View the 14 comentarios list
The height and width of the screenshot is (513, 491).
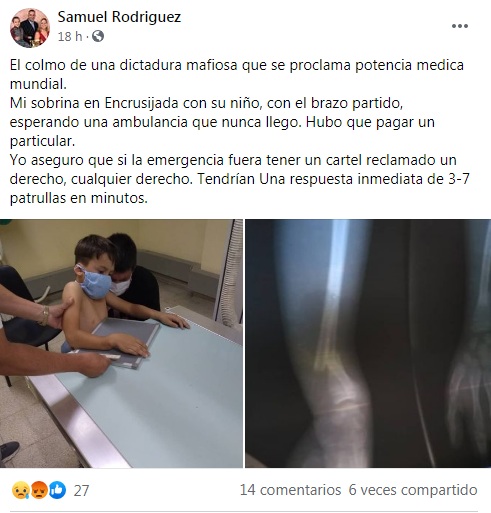[290, 490]
